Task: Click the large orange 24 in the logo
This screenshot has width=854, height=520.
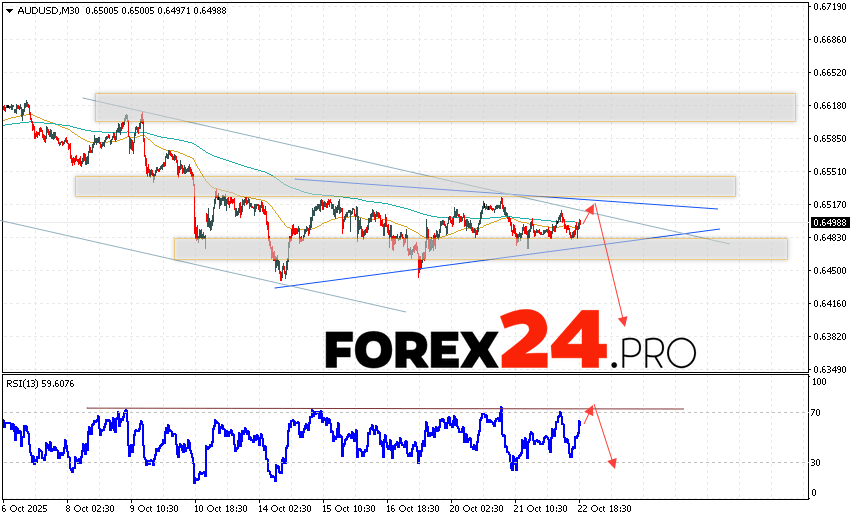Action: [554, 340]
